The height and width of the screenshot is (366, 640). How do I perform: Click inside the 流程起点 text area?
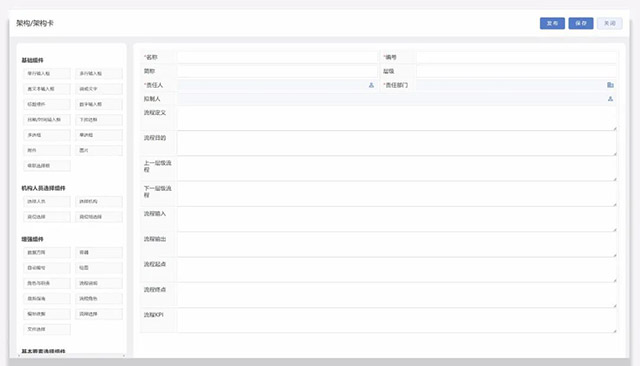click(x=397, y=270)
